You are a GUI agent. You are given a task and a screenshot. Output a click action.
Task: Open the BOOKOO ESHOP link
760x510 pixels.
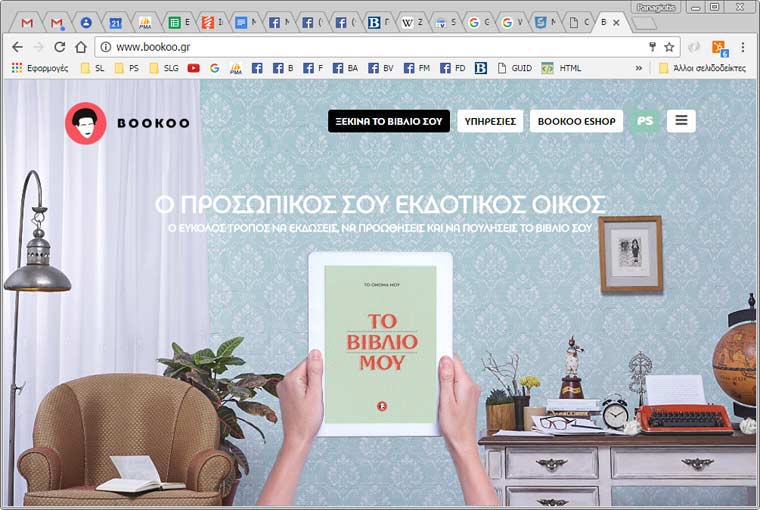[576, 121]
